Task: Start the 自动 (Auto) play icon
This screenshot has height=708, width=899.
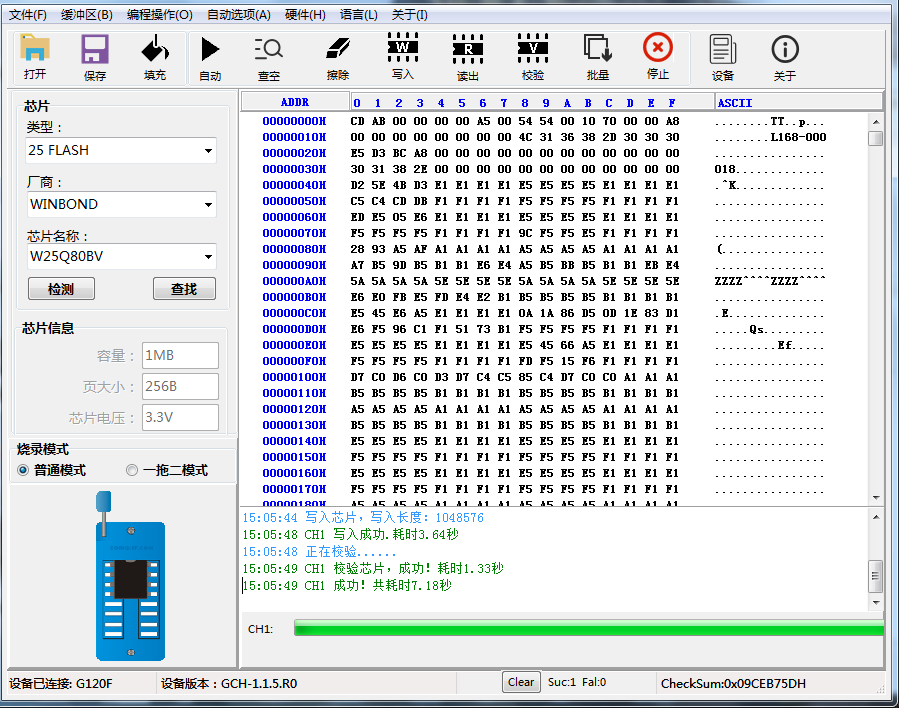Action: point(210,49)
